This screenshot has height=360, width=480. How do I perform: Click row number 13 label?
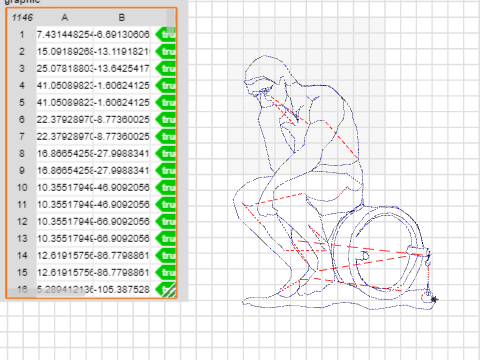pos(22,238)
